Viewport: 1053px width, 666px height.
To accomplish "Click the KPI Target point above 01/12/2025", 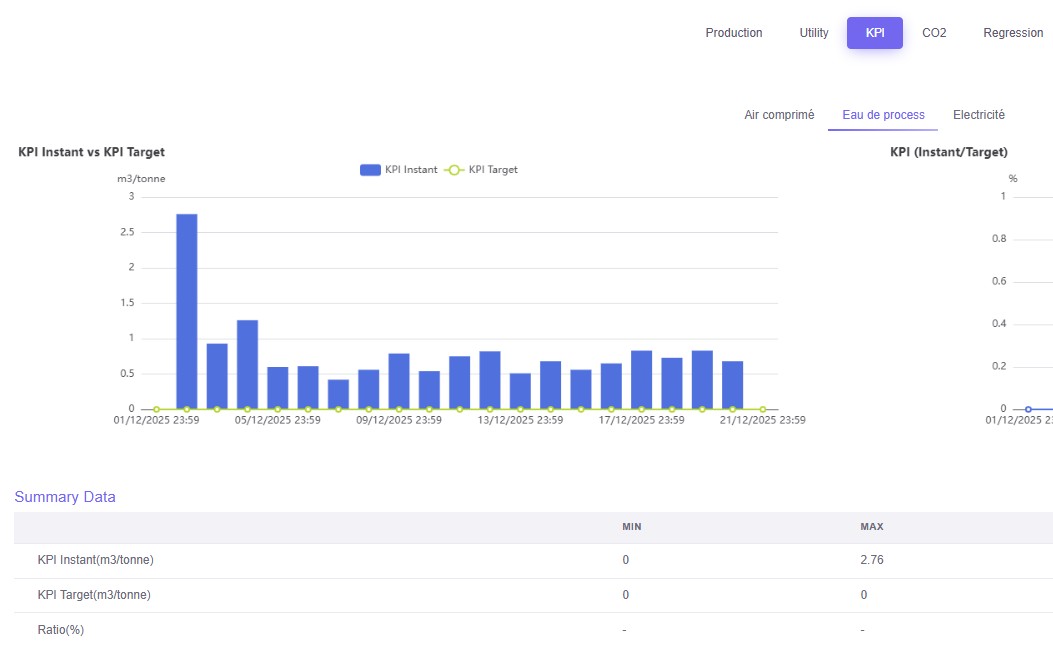I will coord(156,409).
